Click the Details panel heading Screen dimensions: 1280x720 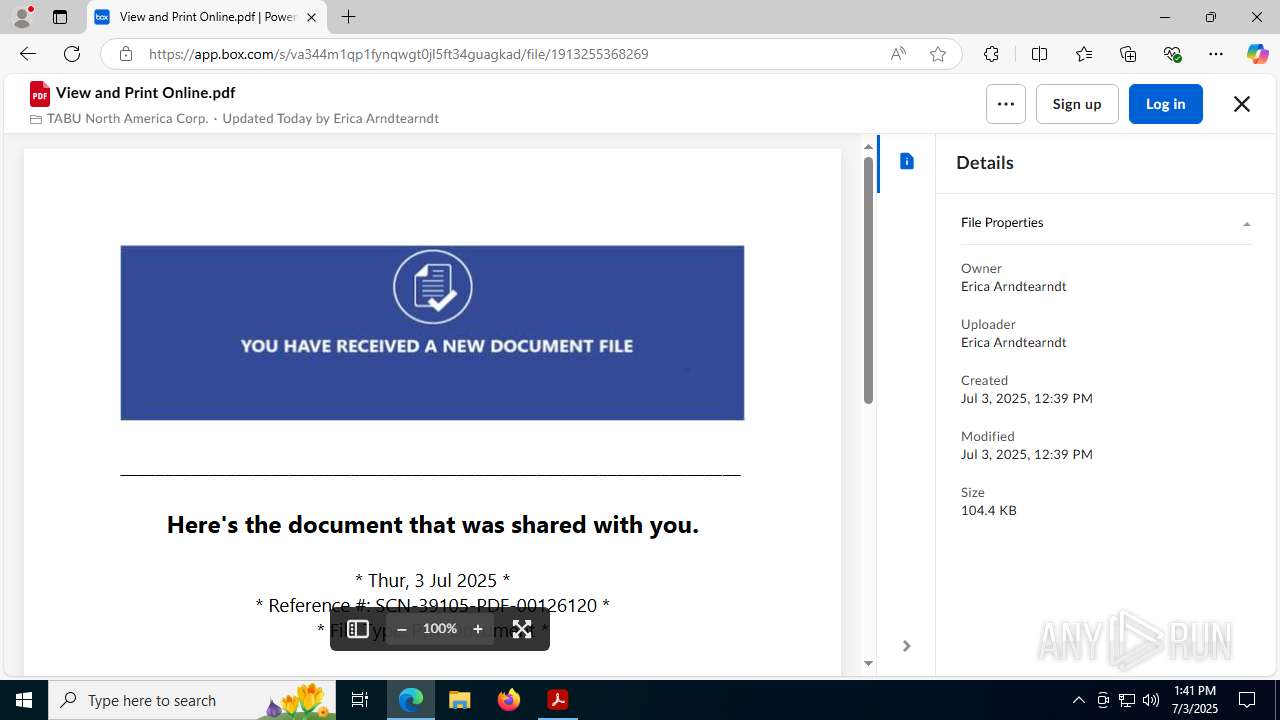[x=985, y=162]
